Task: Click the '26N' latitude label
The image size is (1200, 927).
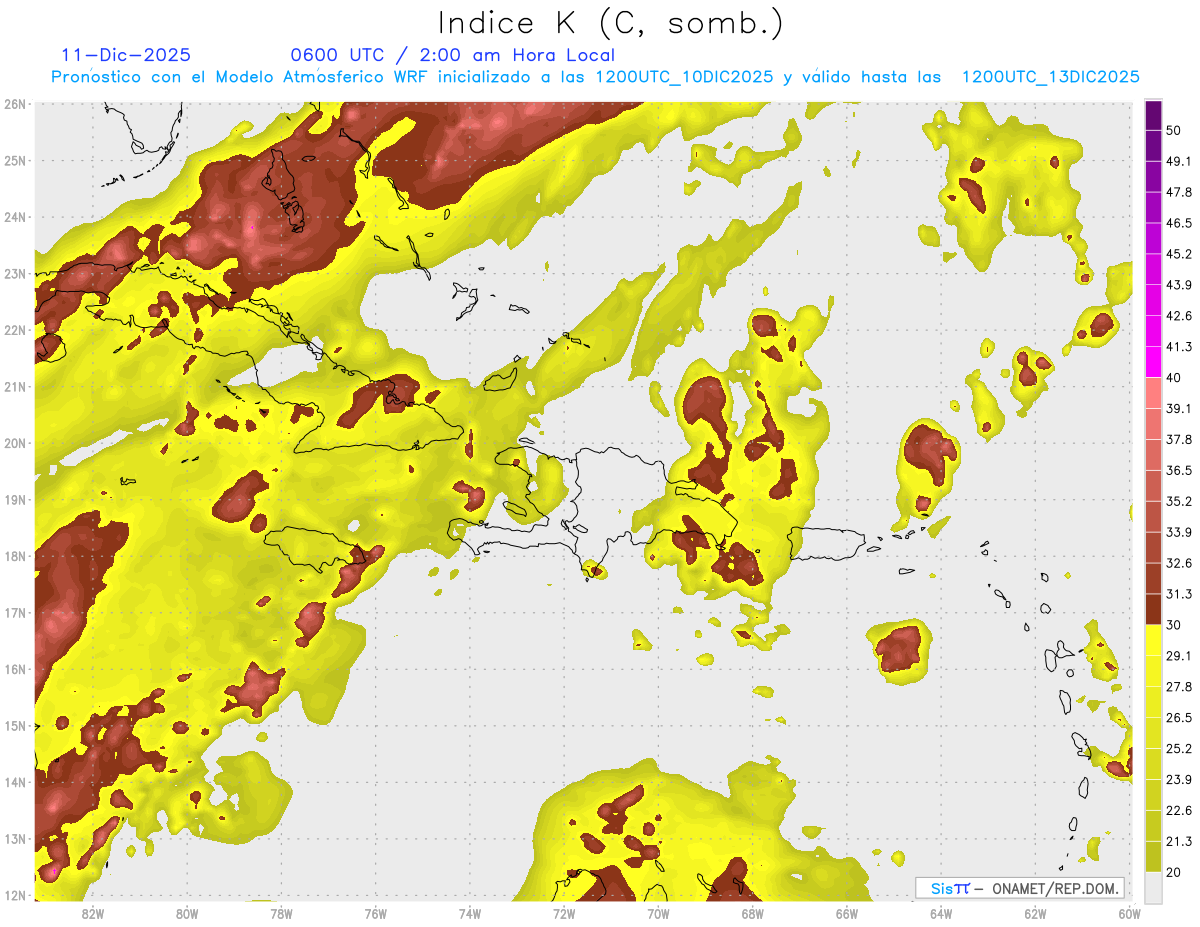Action: 15,104
